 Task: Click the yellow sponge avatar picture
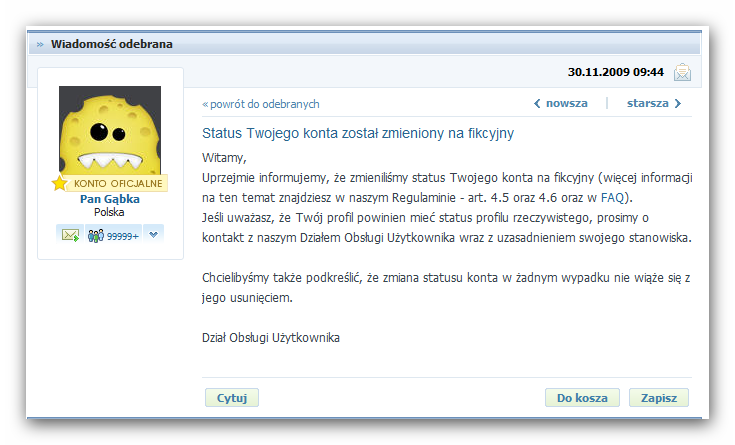(110, 130)
